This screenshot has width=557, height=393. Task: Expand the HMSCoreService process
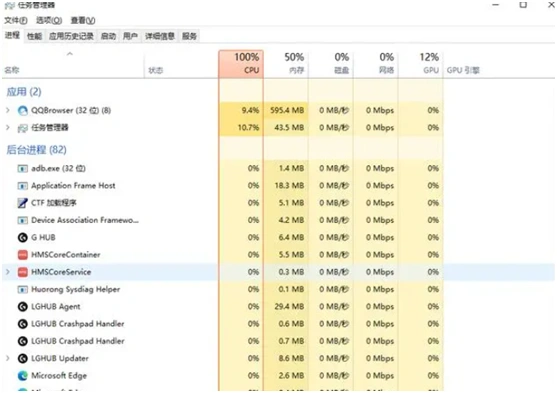coord(8,272)
